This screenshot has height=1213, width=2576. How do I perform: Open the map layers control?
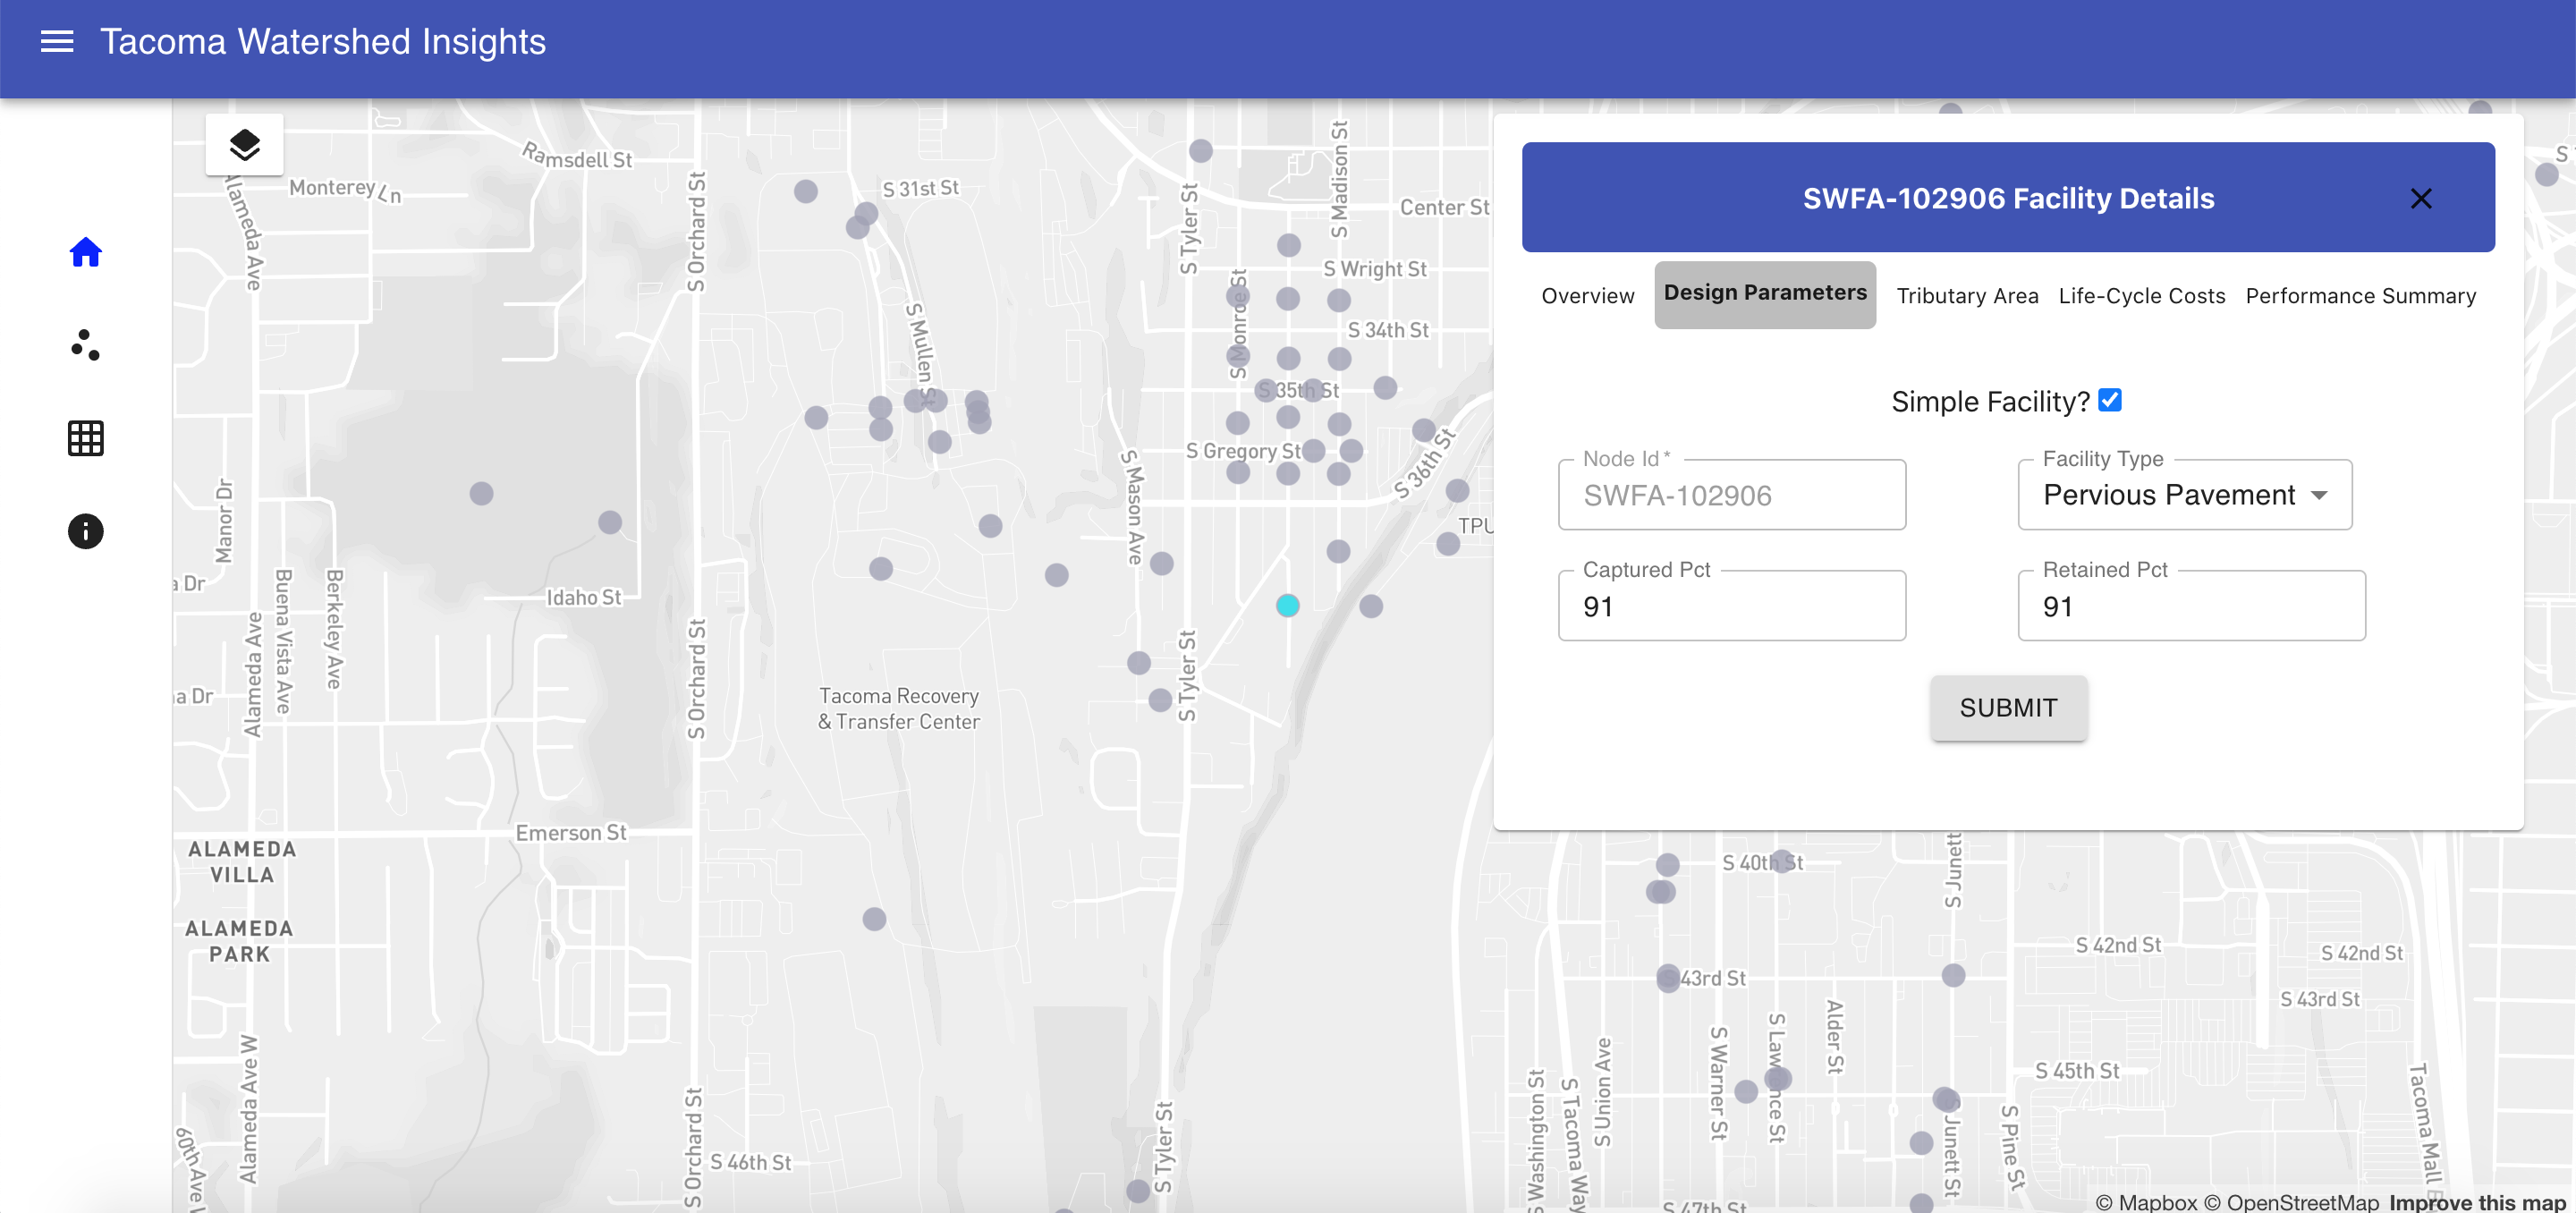coord(244,145)
